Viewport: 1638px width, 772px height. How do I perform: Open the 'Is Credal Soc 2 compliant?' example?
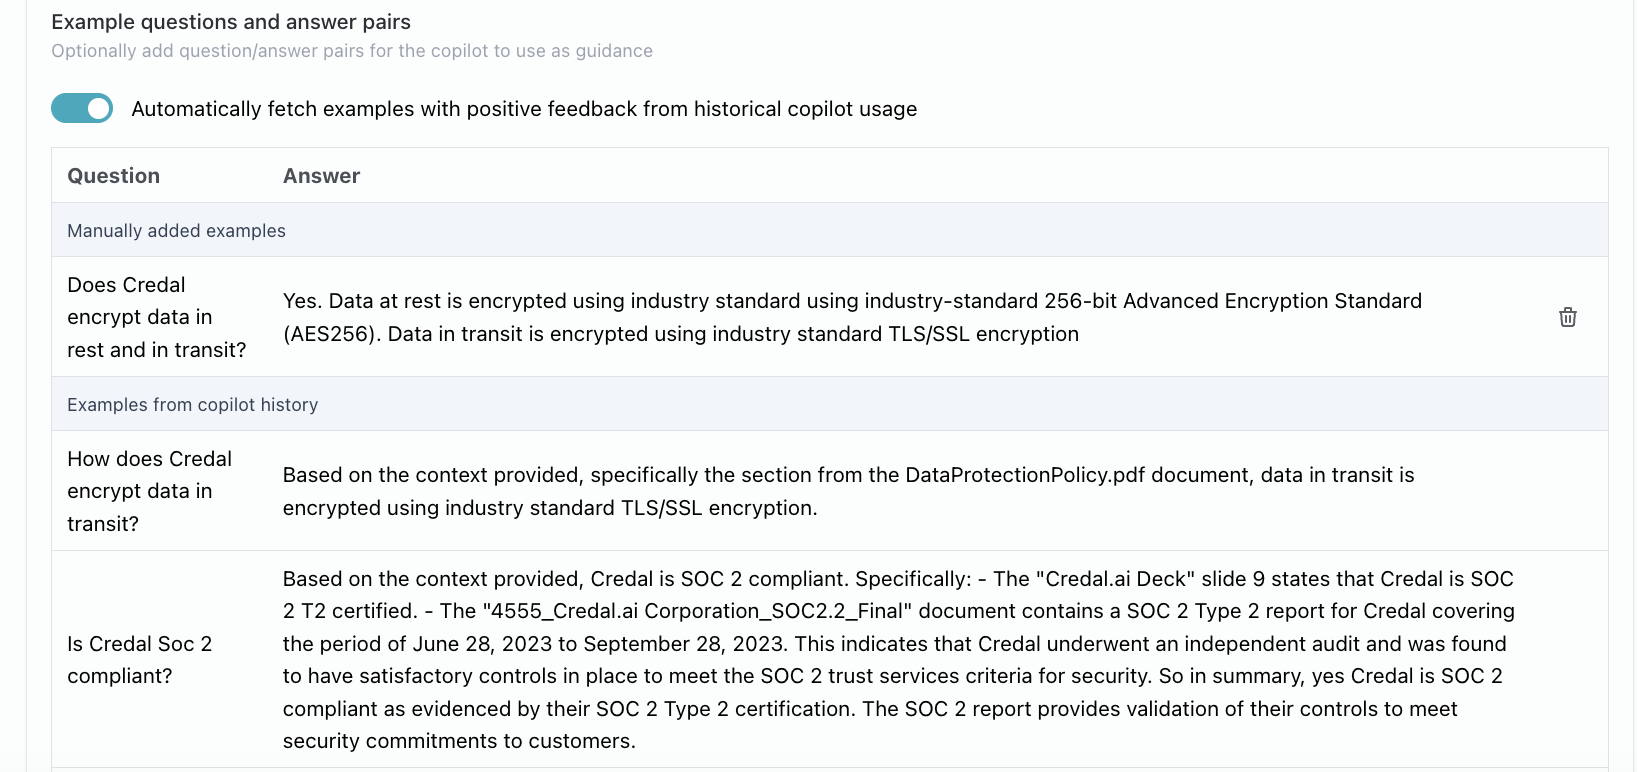140,660
